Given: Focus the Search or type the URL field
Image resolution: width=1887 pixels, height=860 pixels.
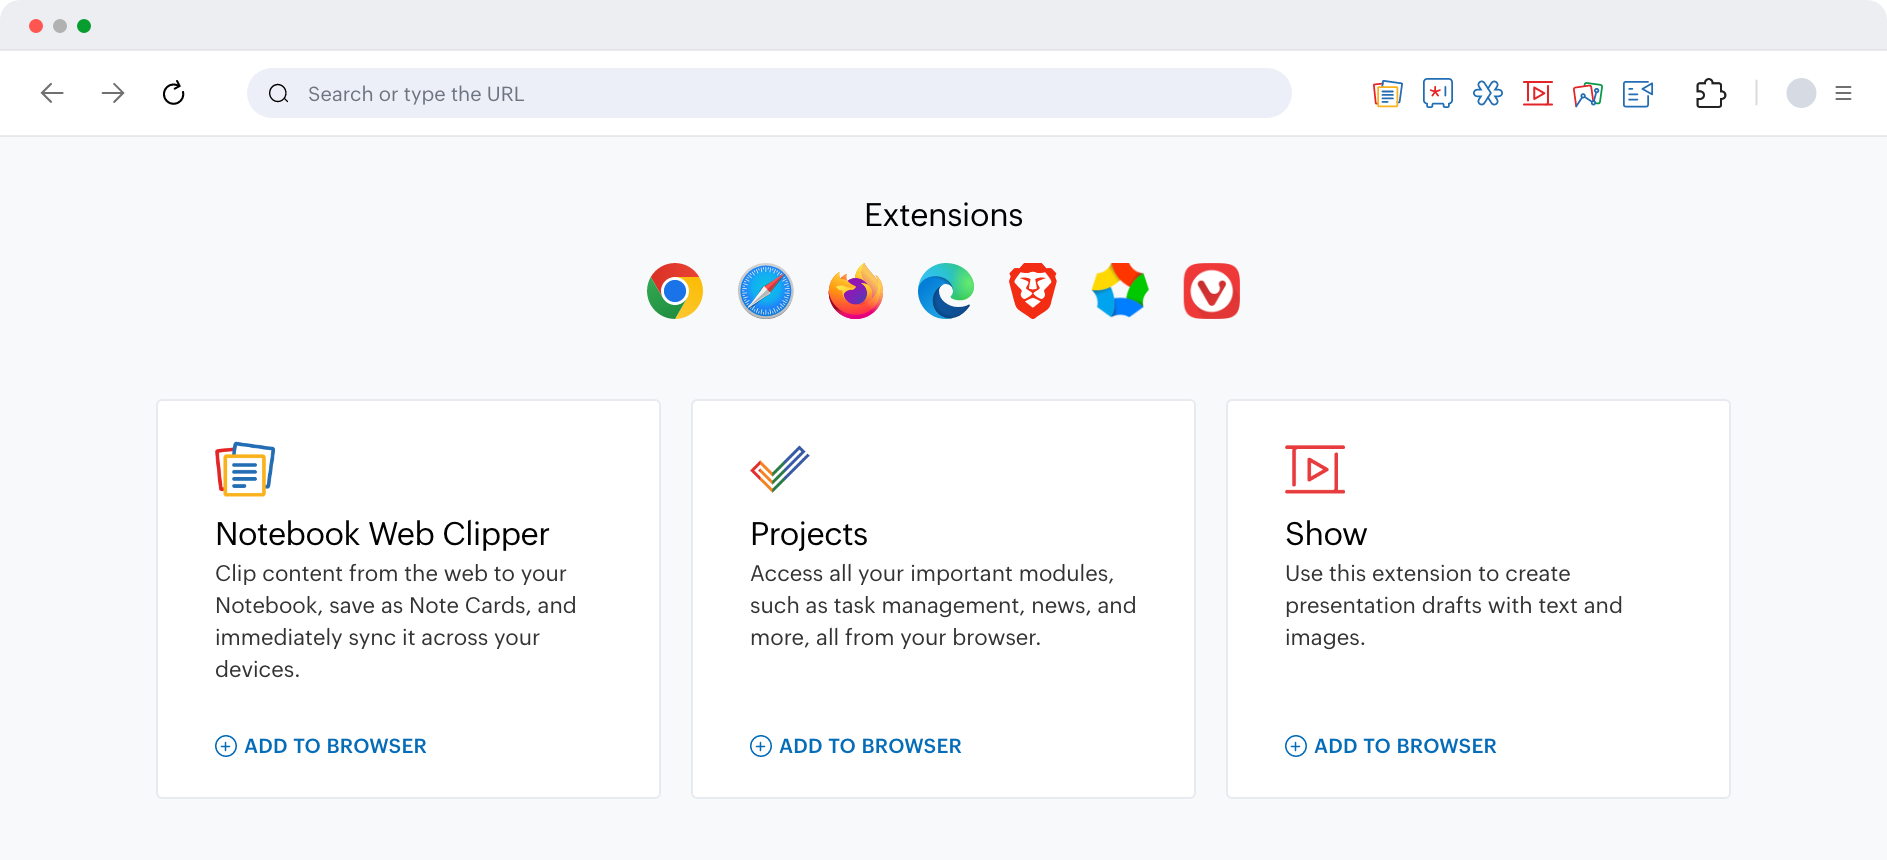Looking at the screenshot, I should tap(769, 93).
